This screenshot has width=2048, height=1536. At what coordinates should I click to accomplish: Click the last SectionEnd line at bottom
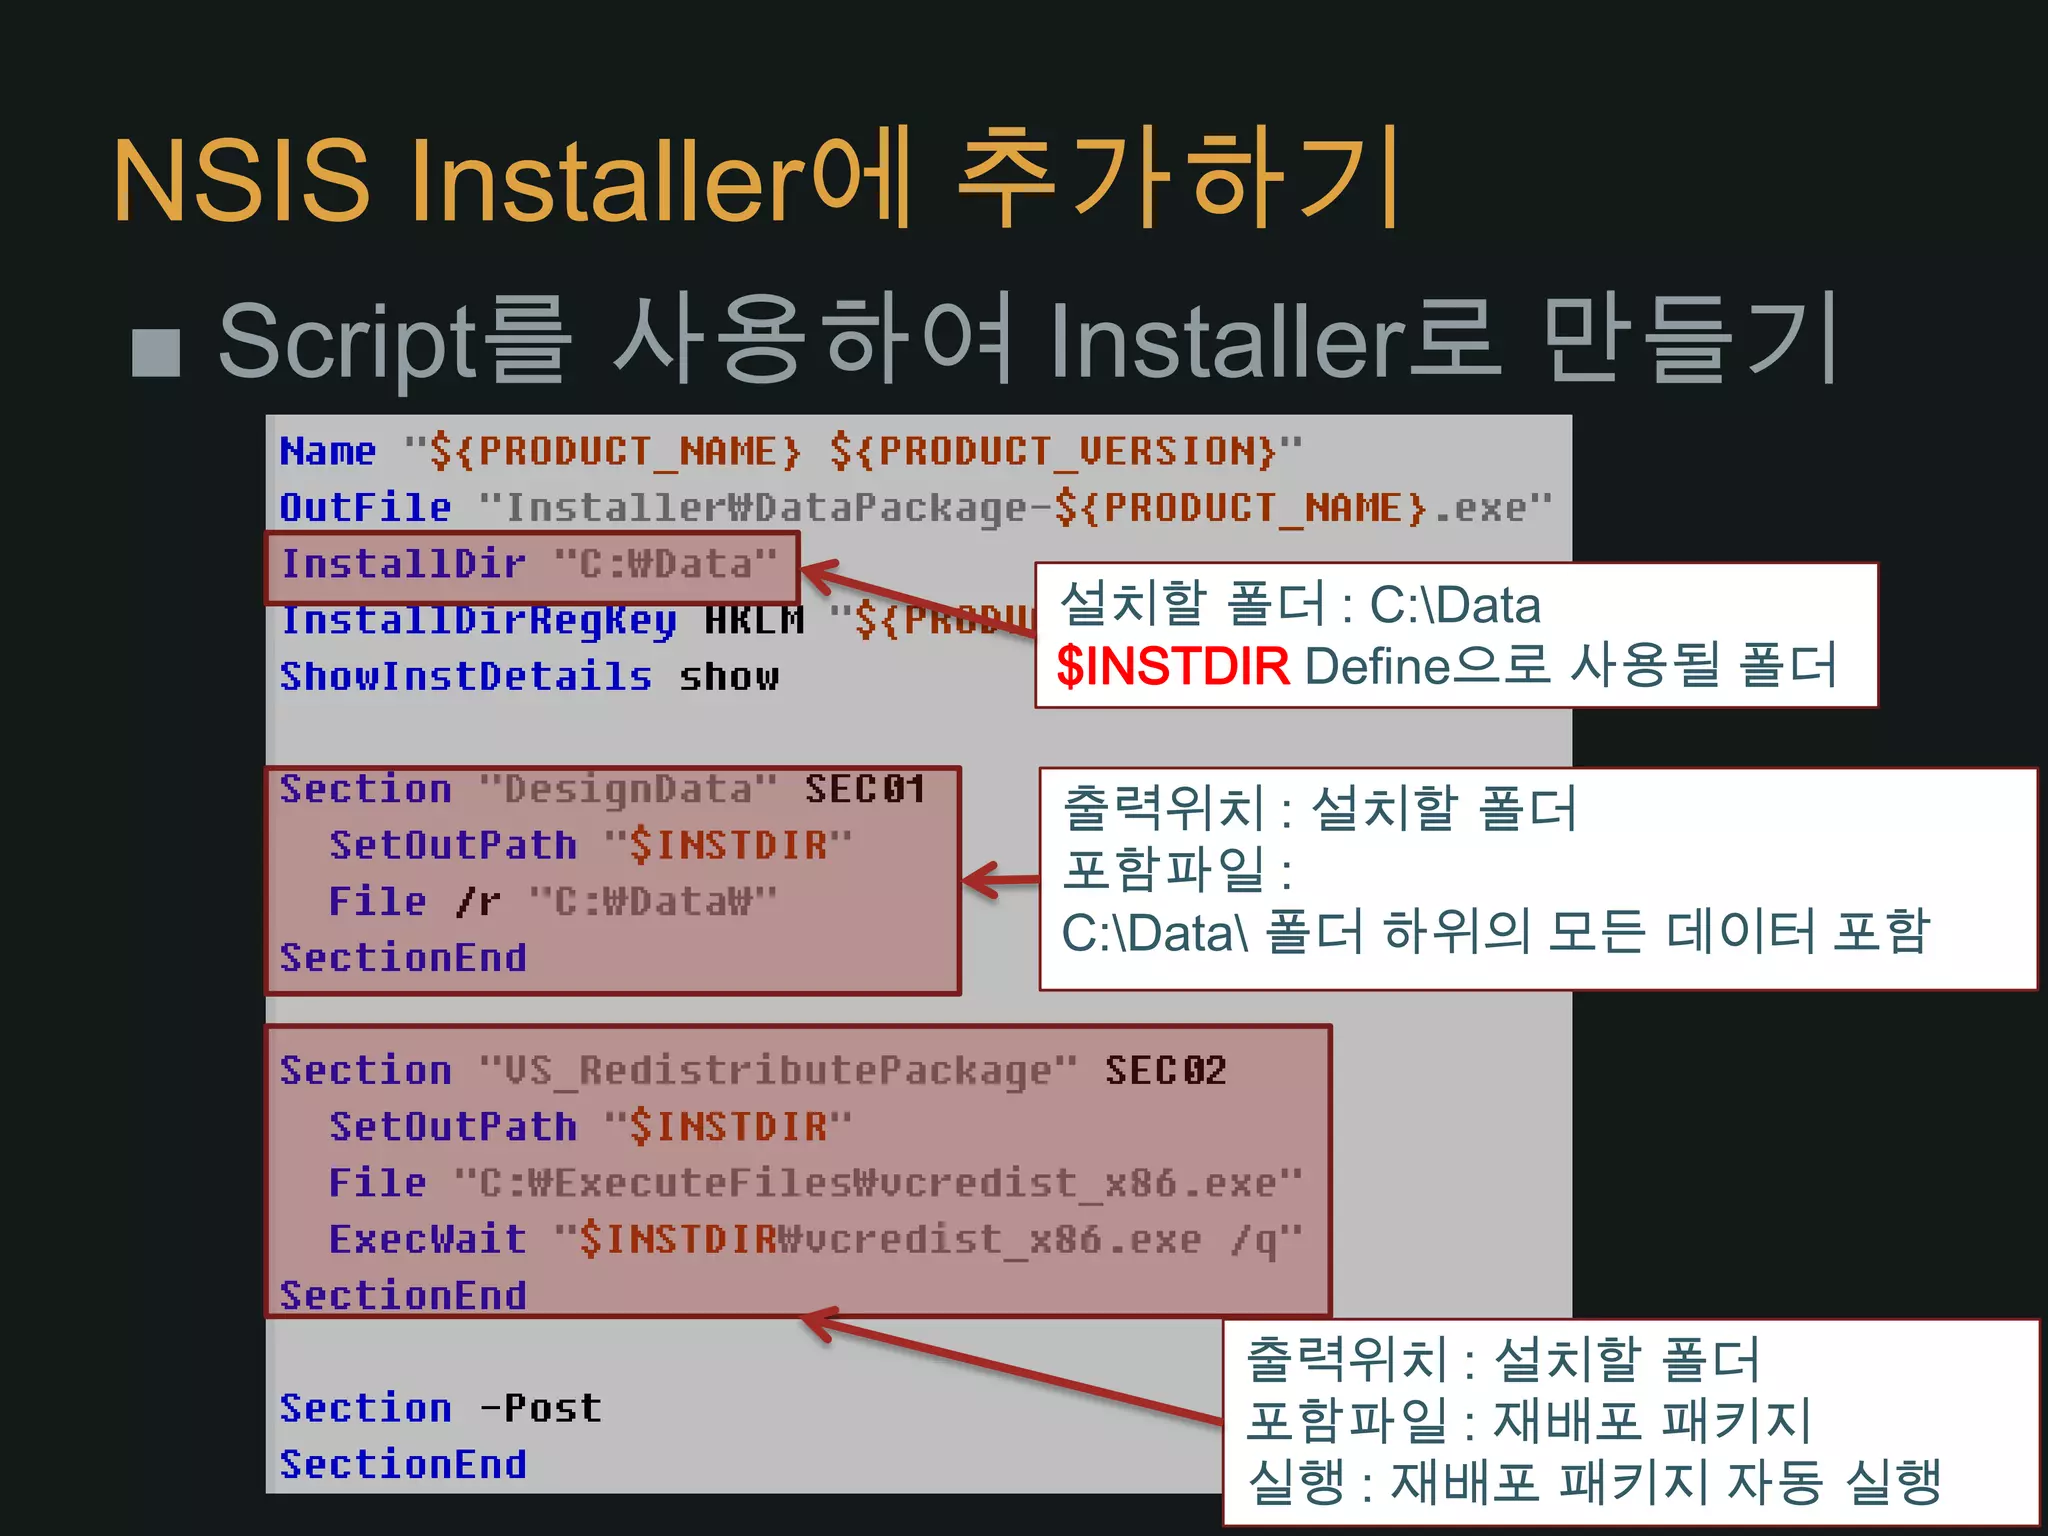click(403, 1464)
